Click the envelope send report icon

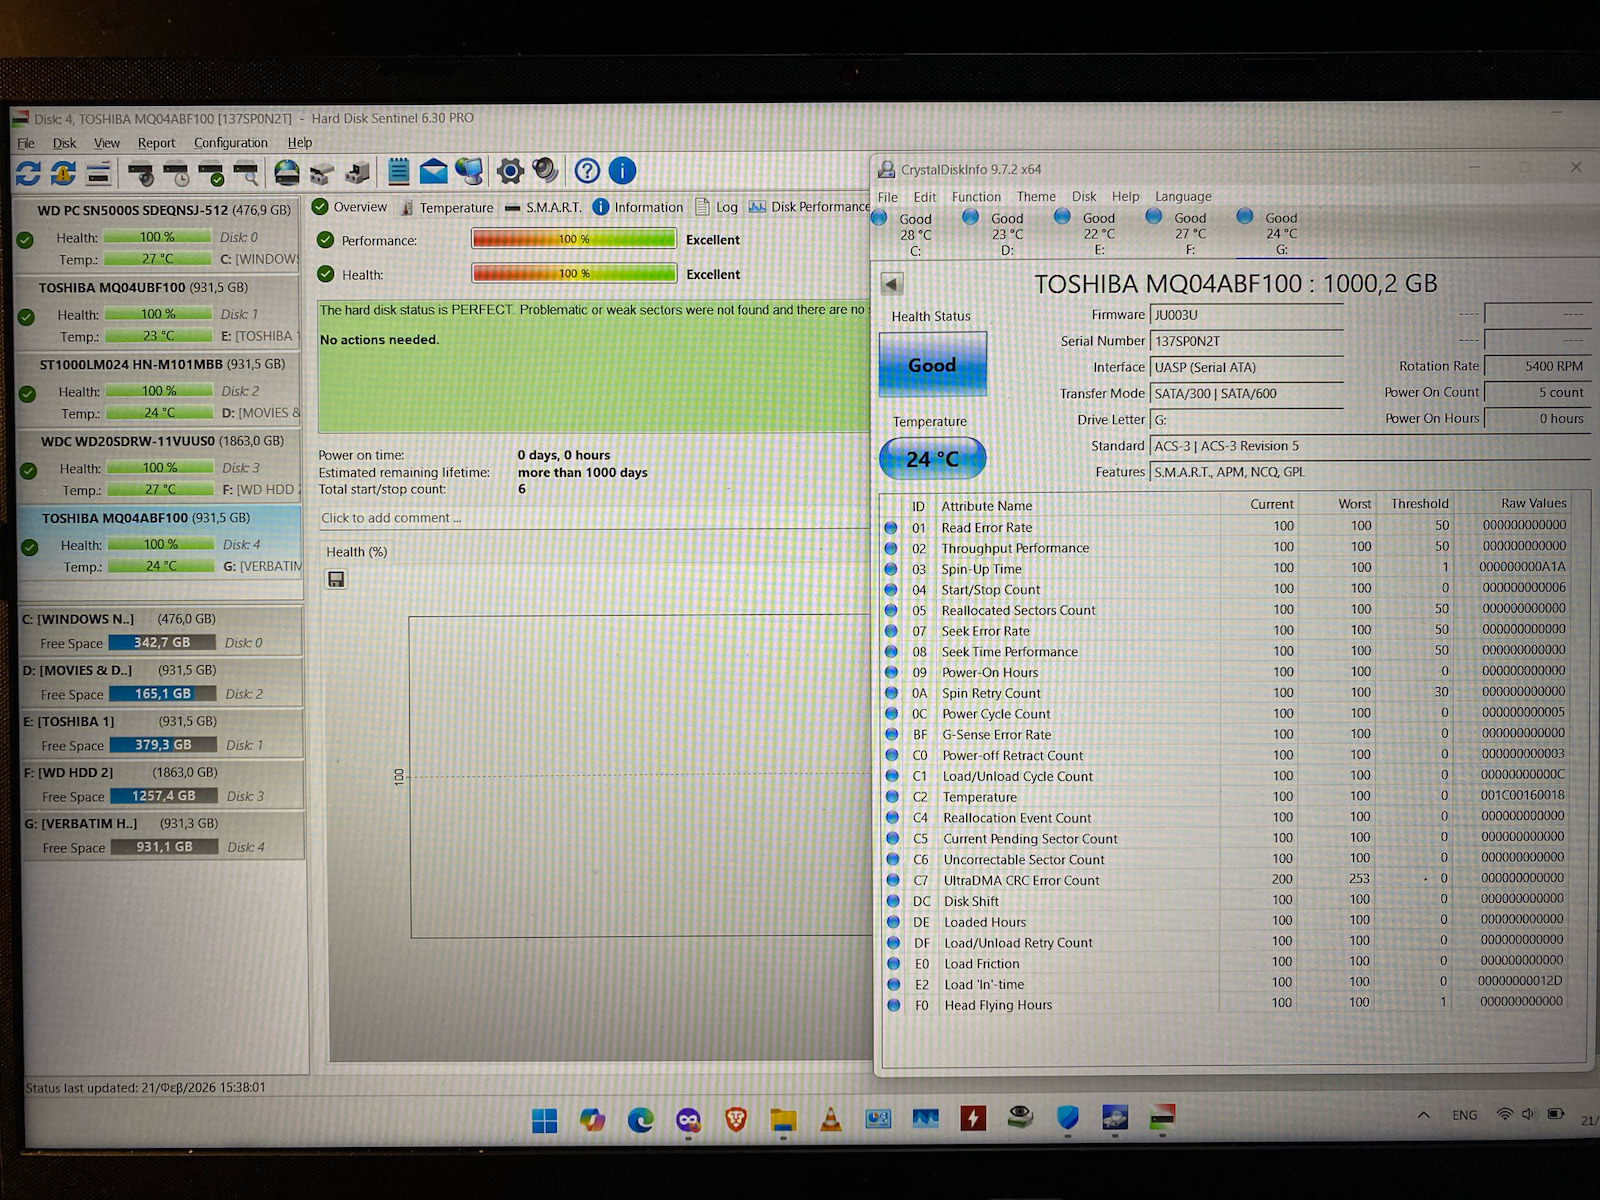pos(433,171)
